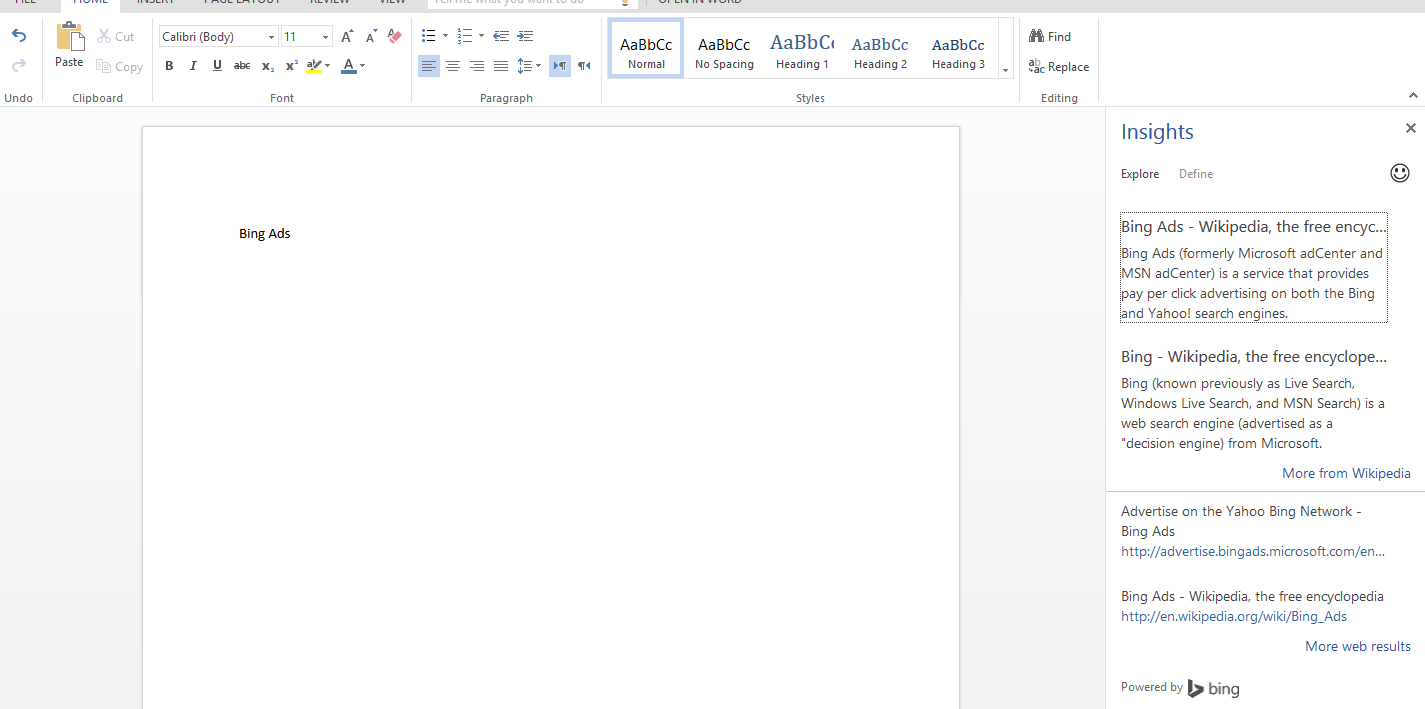Toggle underline formatting

pyautogui.click(x=217, y=66)
